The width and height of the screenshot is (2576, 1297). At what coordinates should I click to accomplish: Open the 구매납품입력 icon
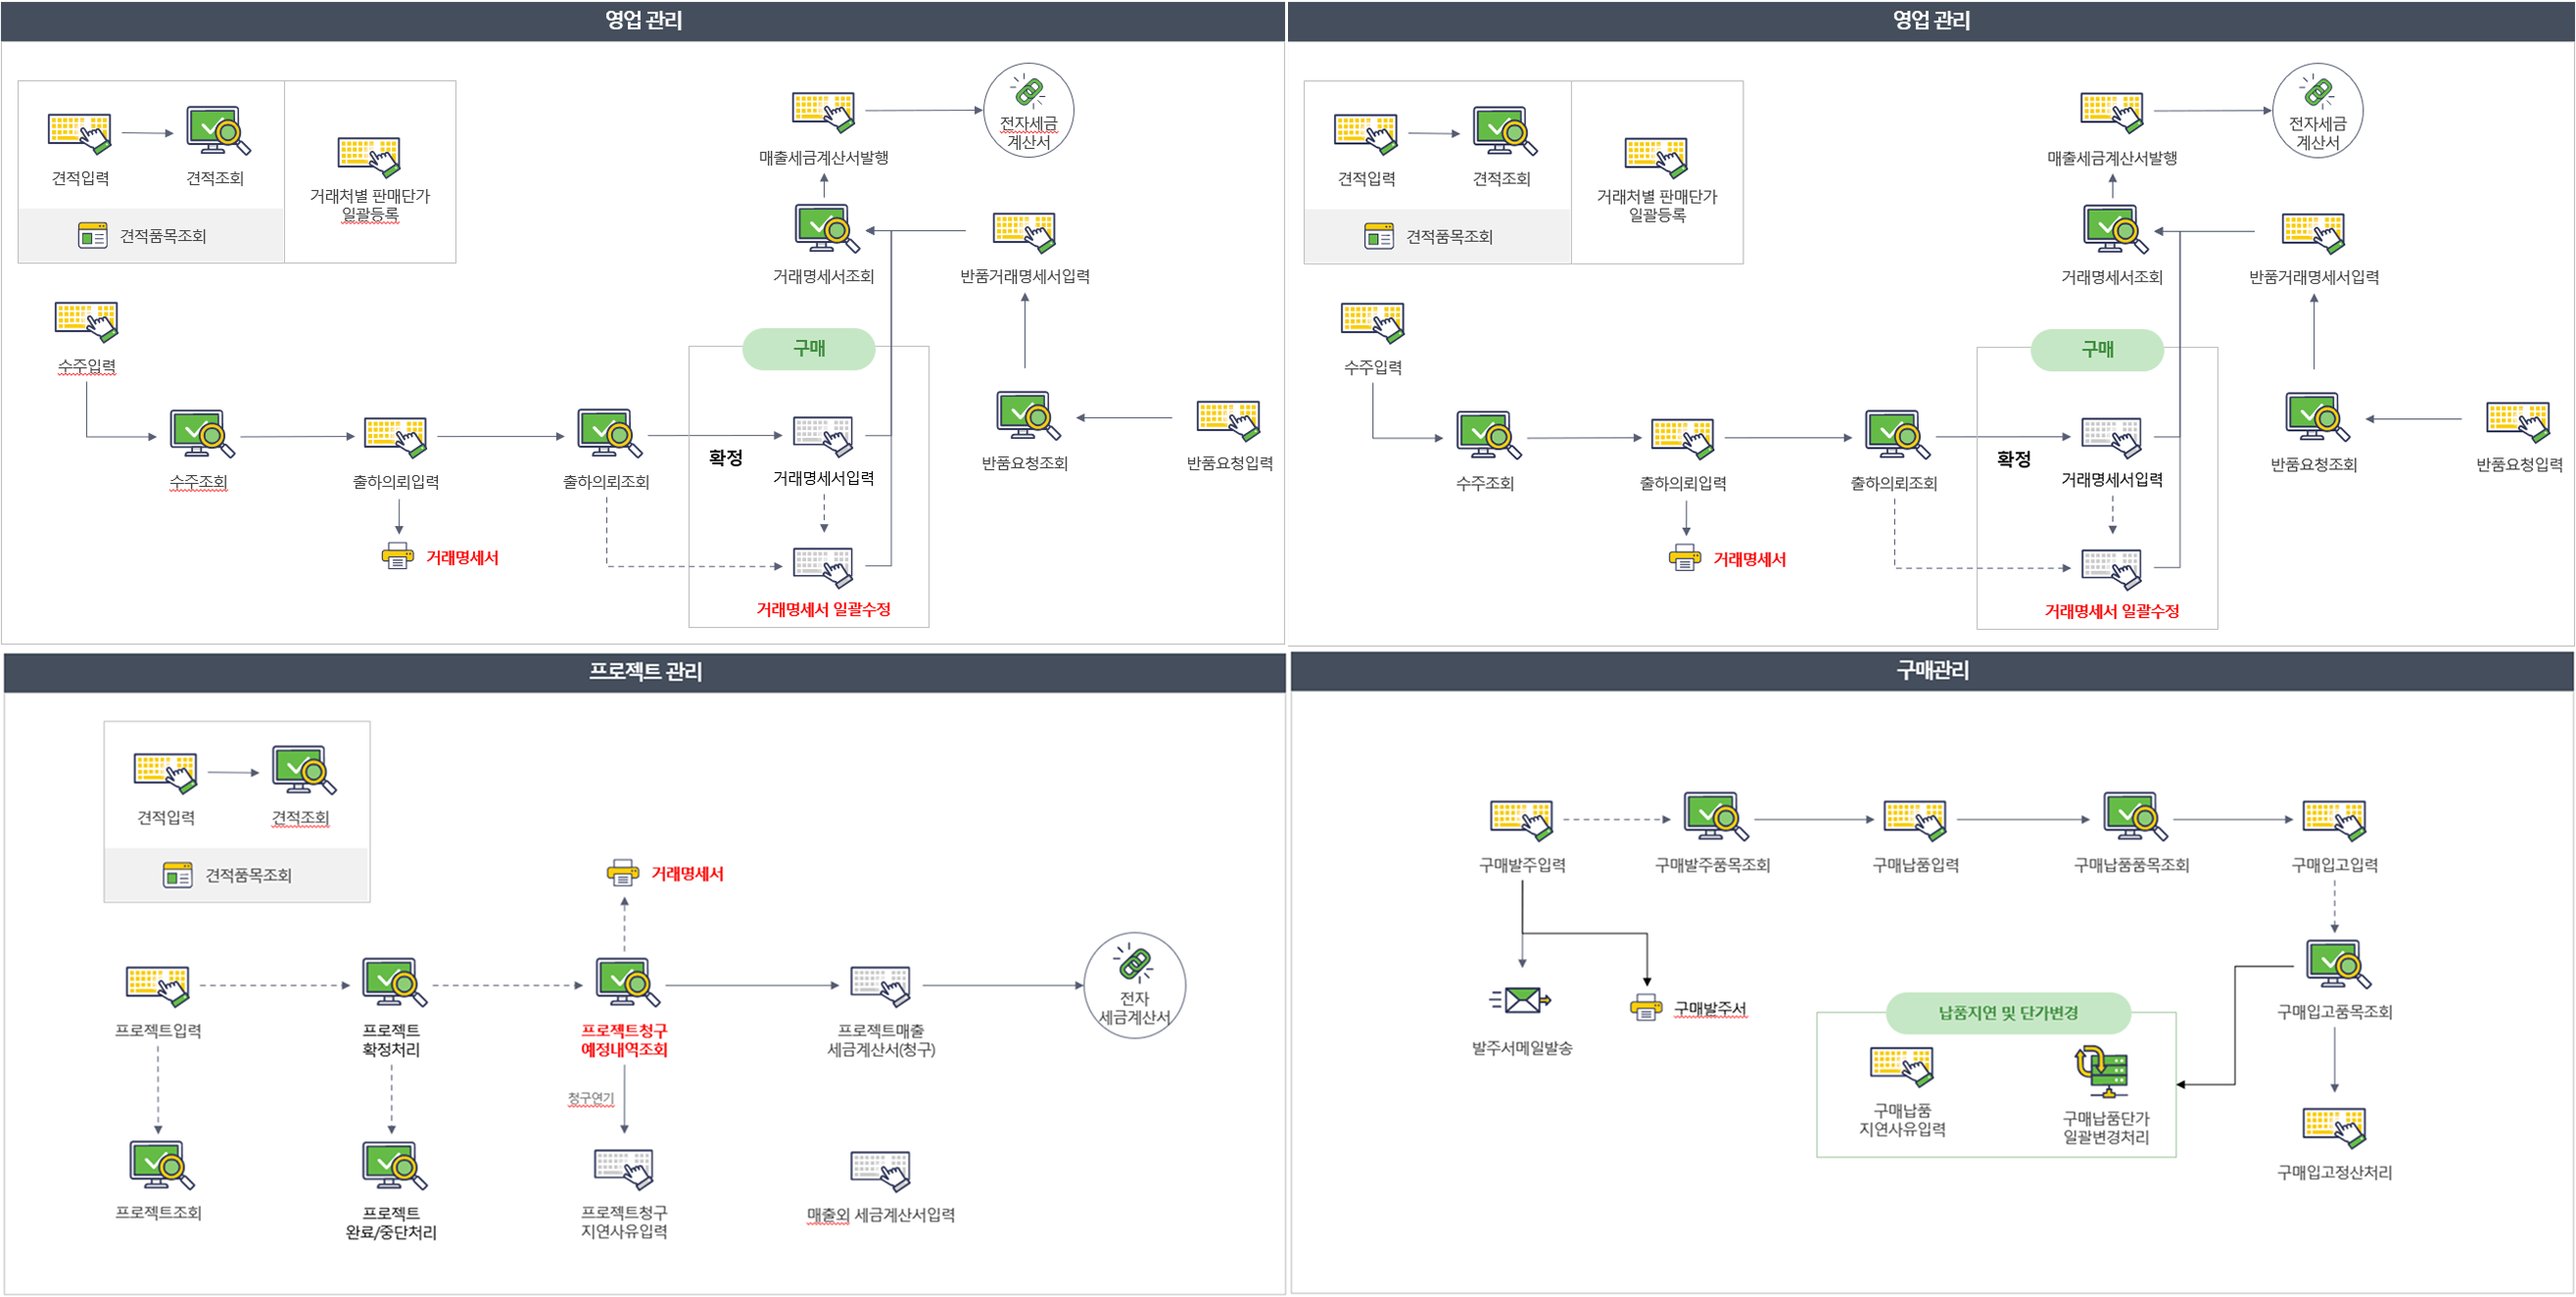[1915, 819]
